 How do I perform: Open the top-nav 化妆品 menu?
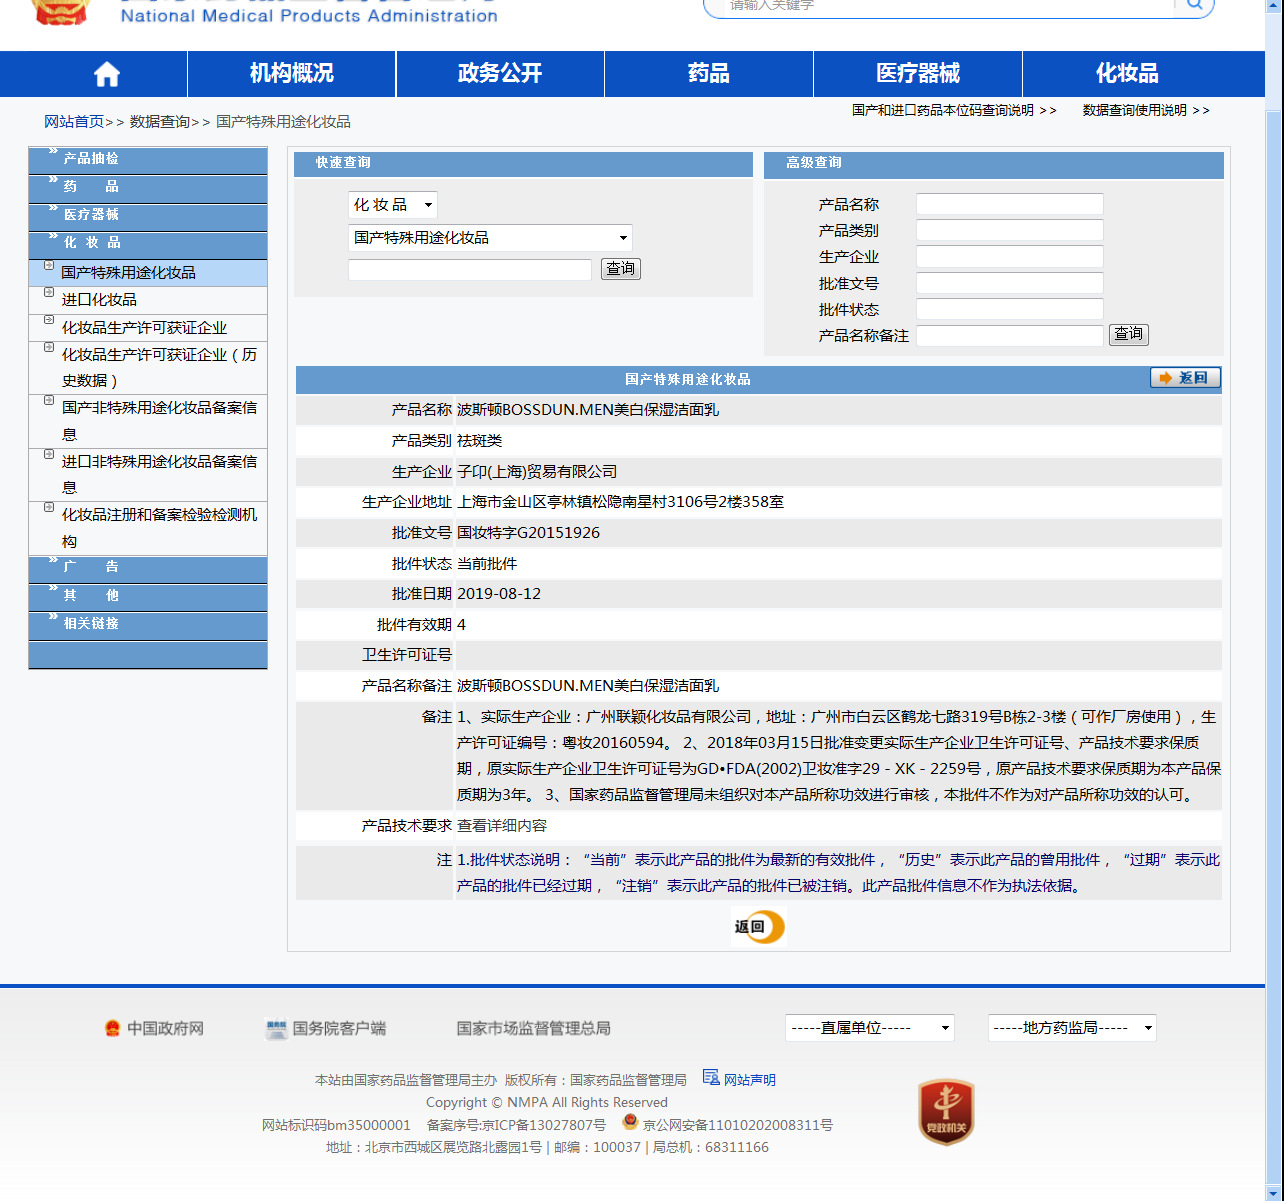coord(1127,74)
